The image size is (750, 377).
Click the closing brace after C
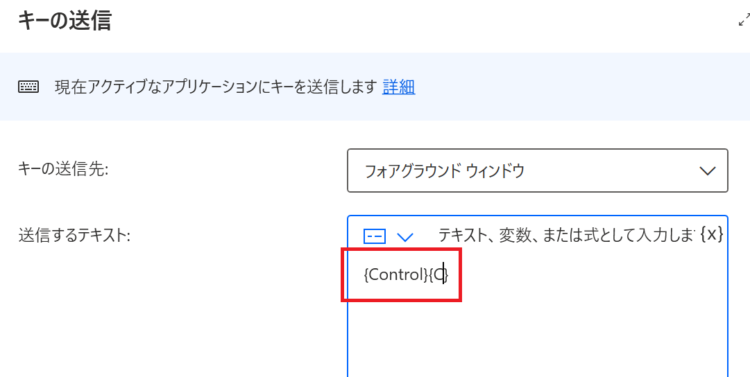446,275
